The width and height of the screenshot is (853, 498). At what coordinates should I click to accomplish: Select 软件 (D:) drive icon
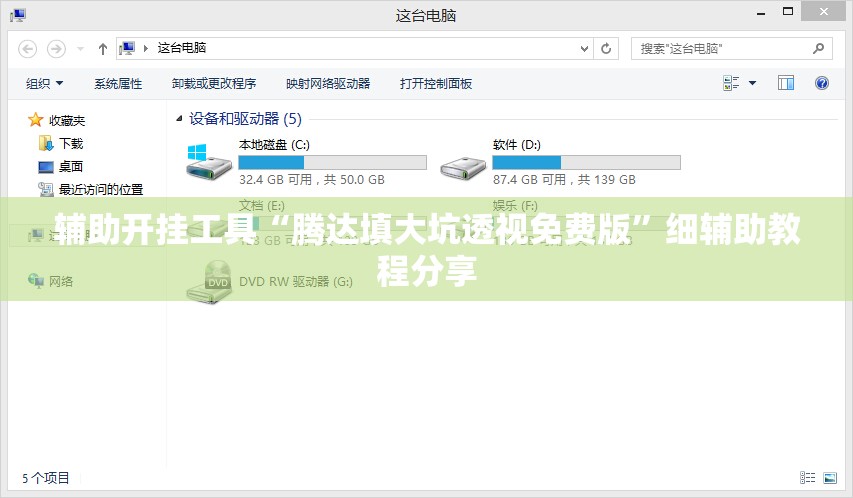coord(463,167)
